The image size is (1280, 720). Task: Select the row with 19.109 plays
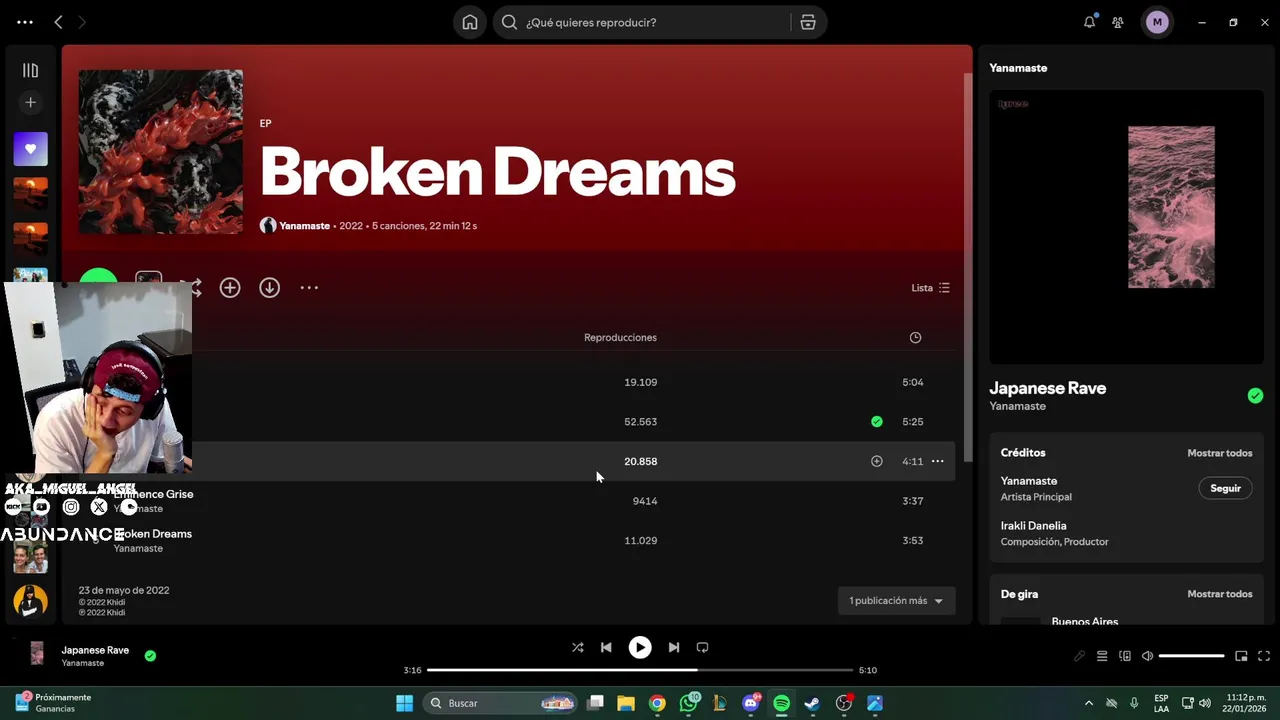(515, 382)
